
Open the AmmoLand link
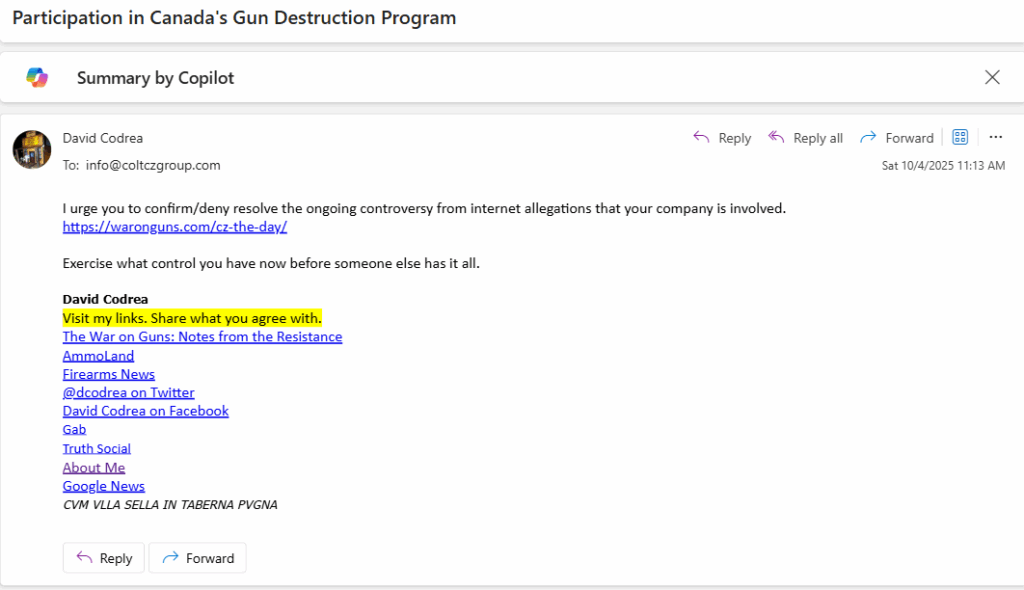98,356
